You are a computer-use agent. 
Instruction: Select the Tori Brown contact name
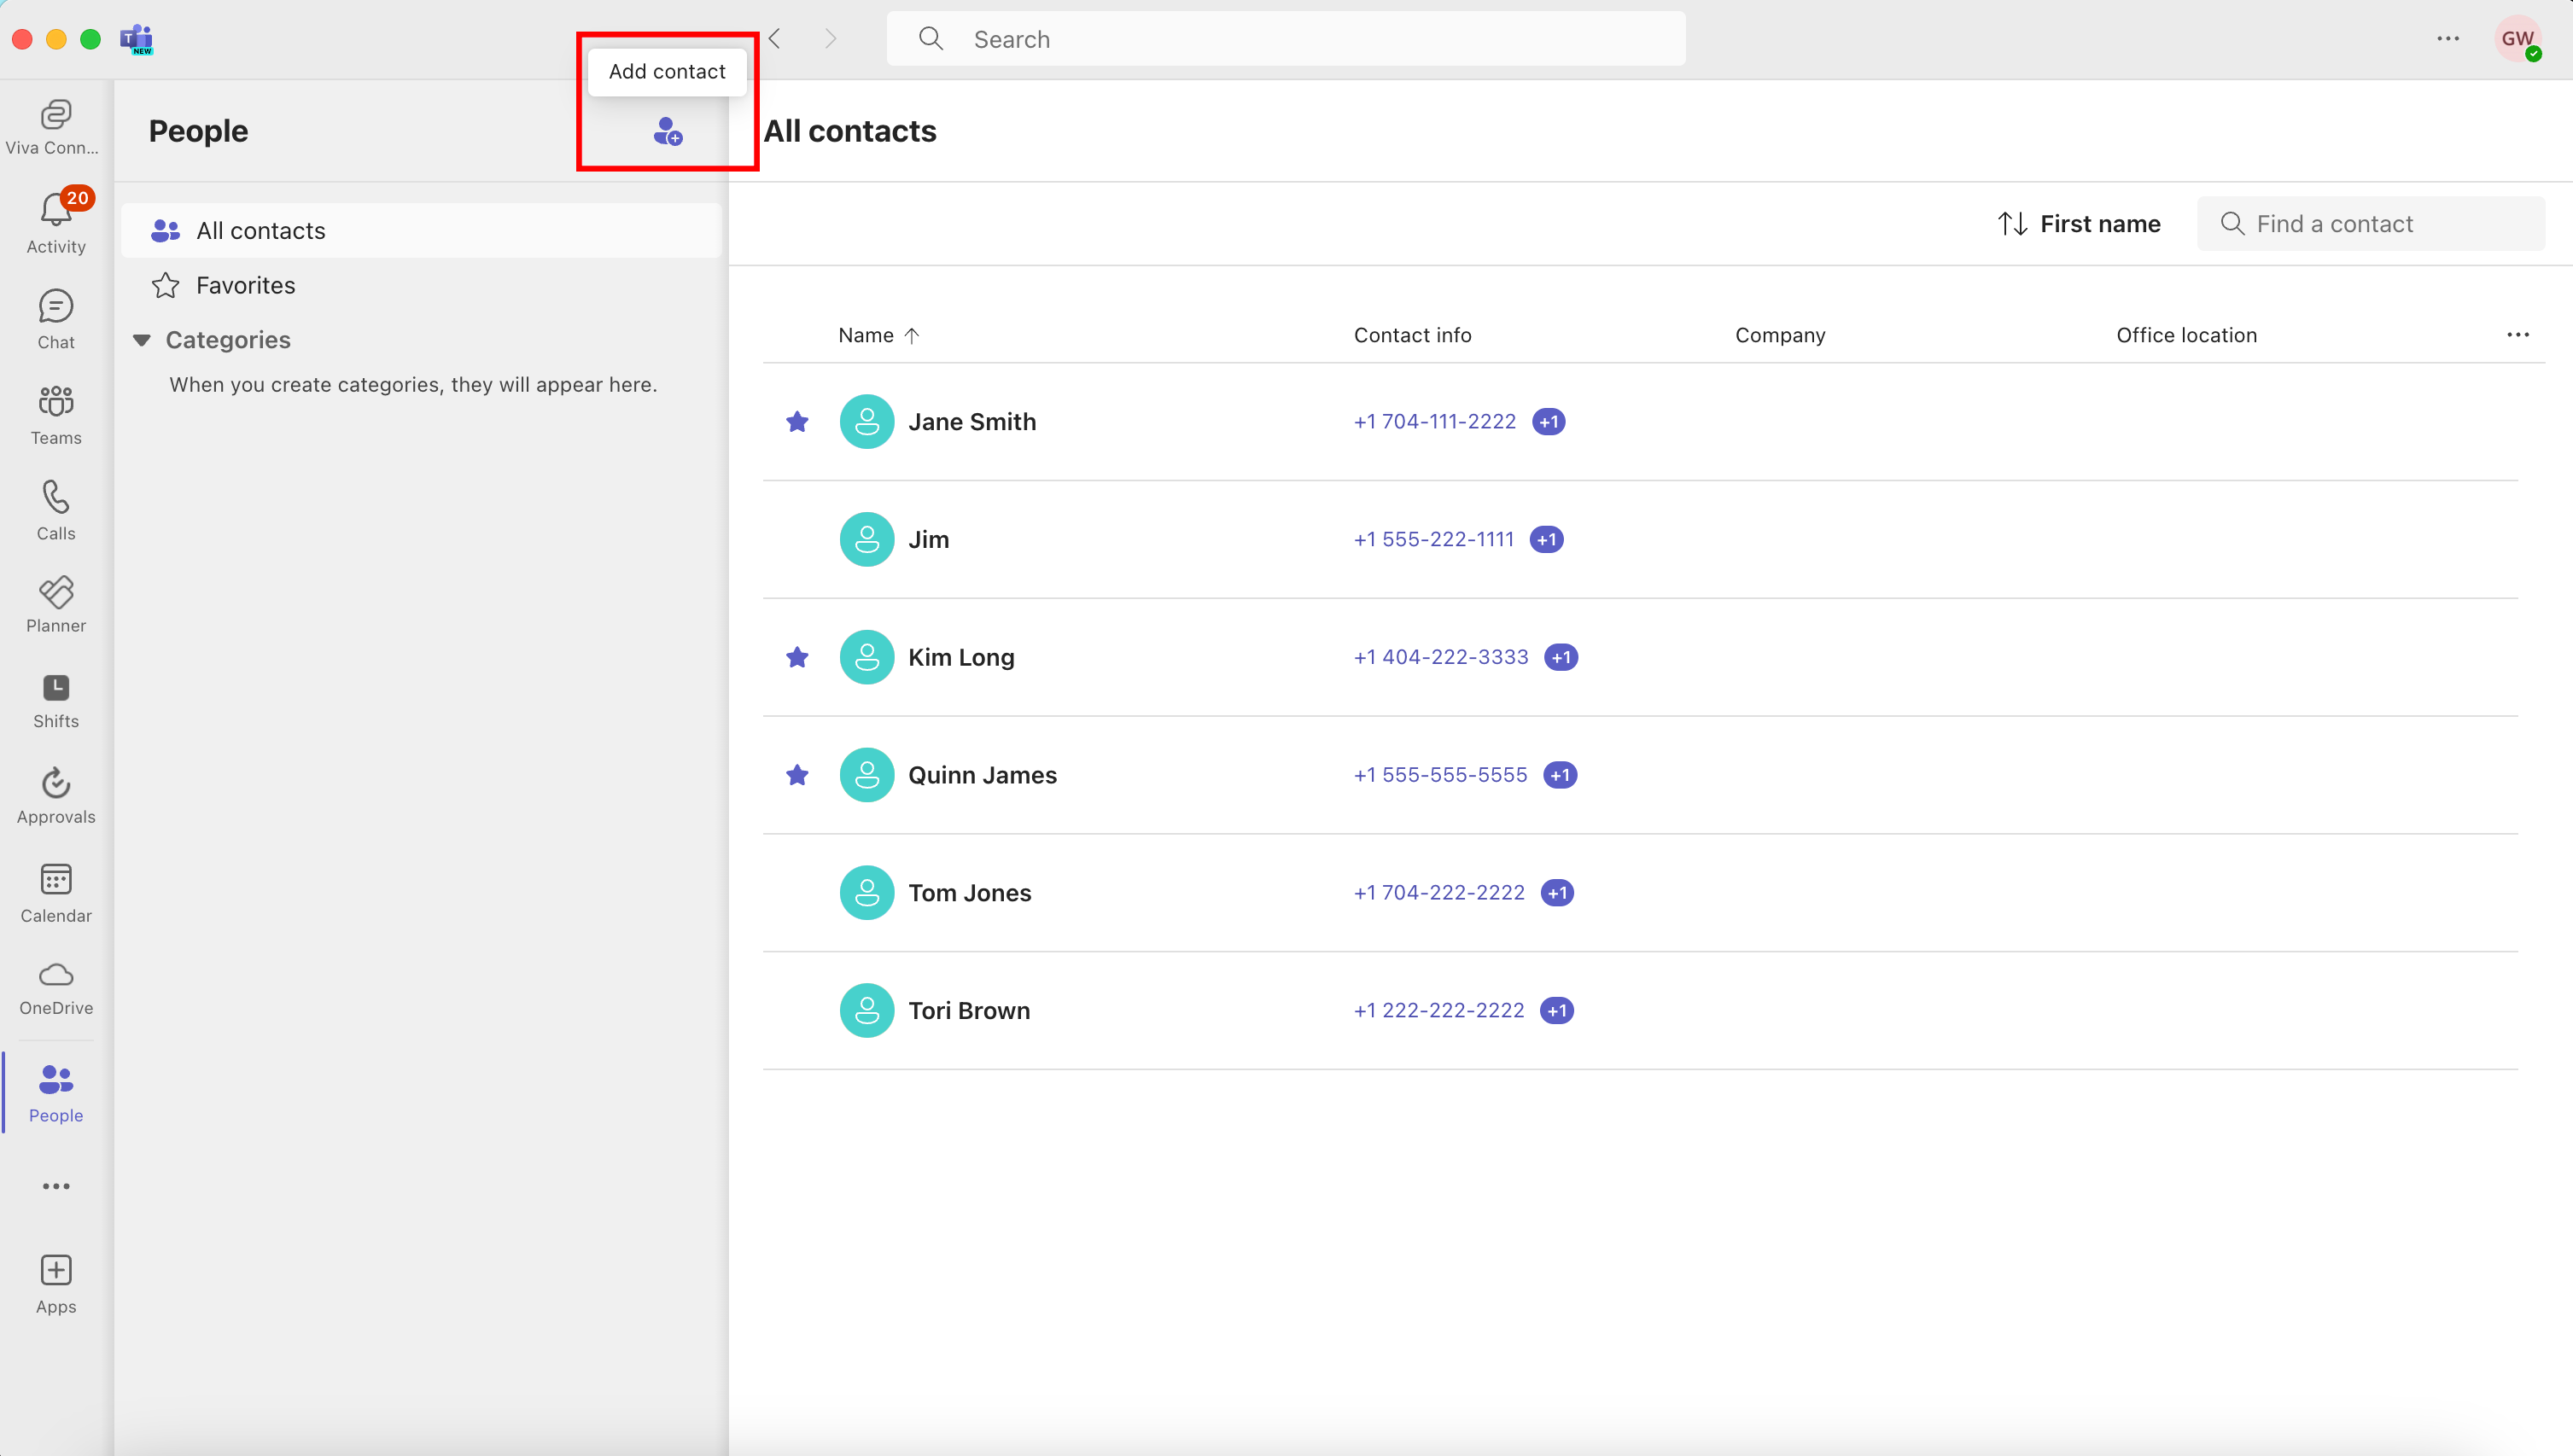[x=969, y=1011]
